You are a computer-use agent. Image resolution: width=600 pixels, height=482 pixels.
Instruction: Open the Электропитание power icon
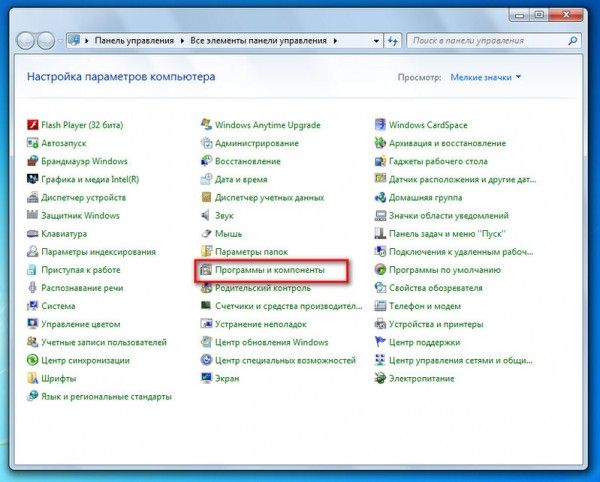380,378
